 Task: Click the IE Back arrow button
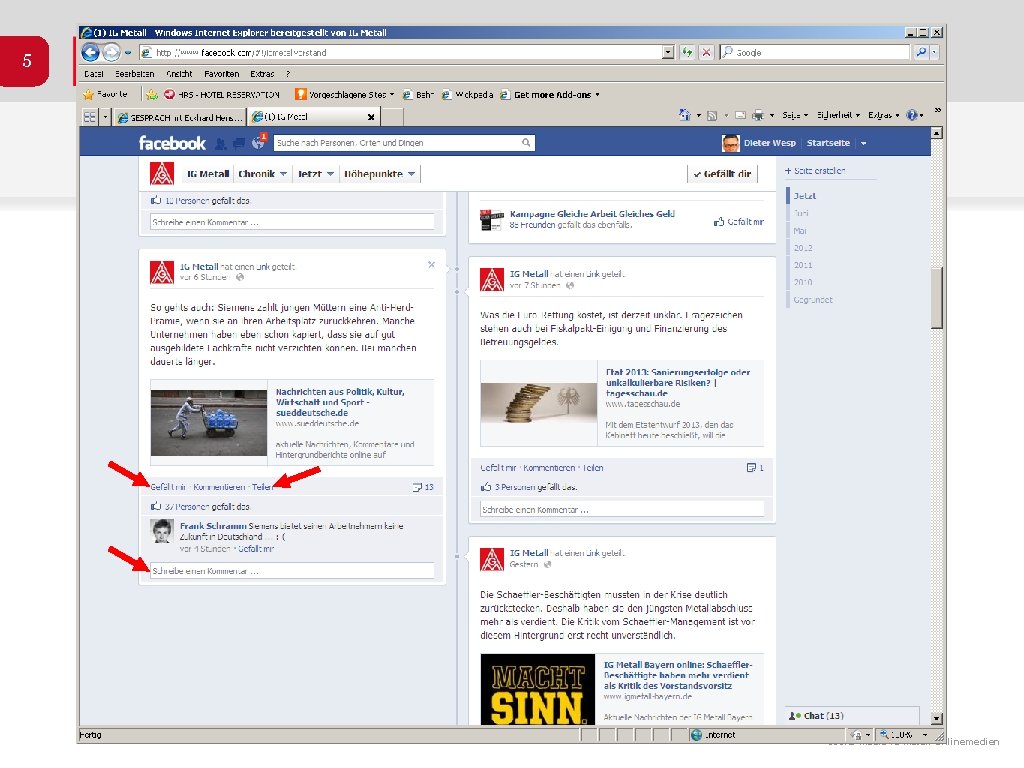point(91,52)
